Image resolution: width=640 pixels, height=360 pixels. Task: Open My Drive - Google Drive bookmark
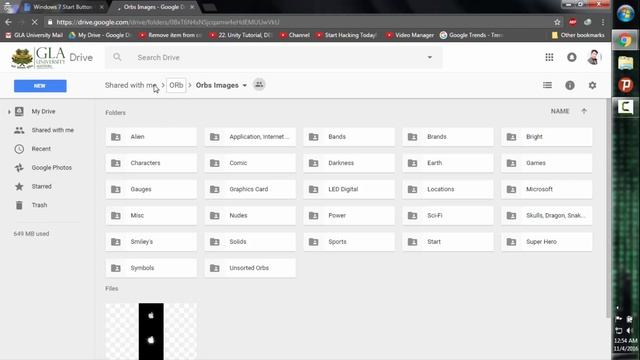pos(100,35)
